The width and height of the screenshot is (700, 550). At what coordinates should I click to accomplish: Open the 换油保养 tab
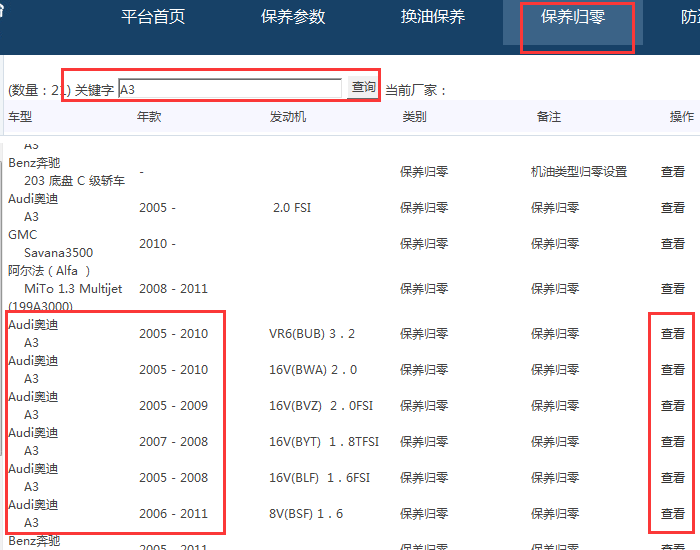pos(433,17)
